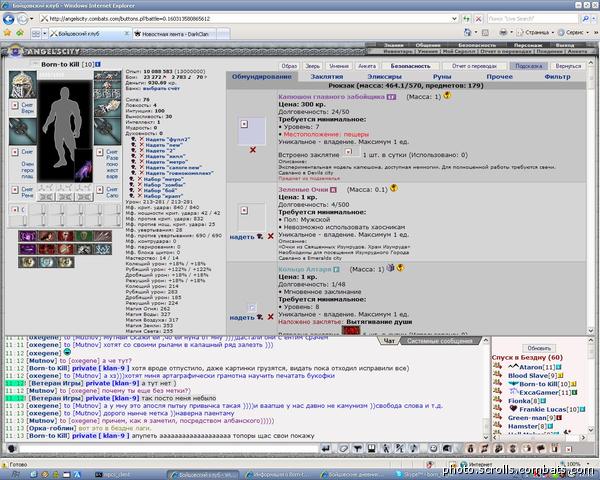Click the inventory panel vertical scrollbar
This screenshot has height=480, width=600.
click(x=590, y=196)
